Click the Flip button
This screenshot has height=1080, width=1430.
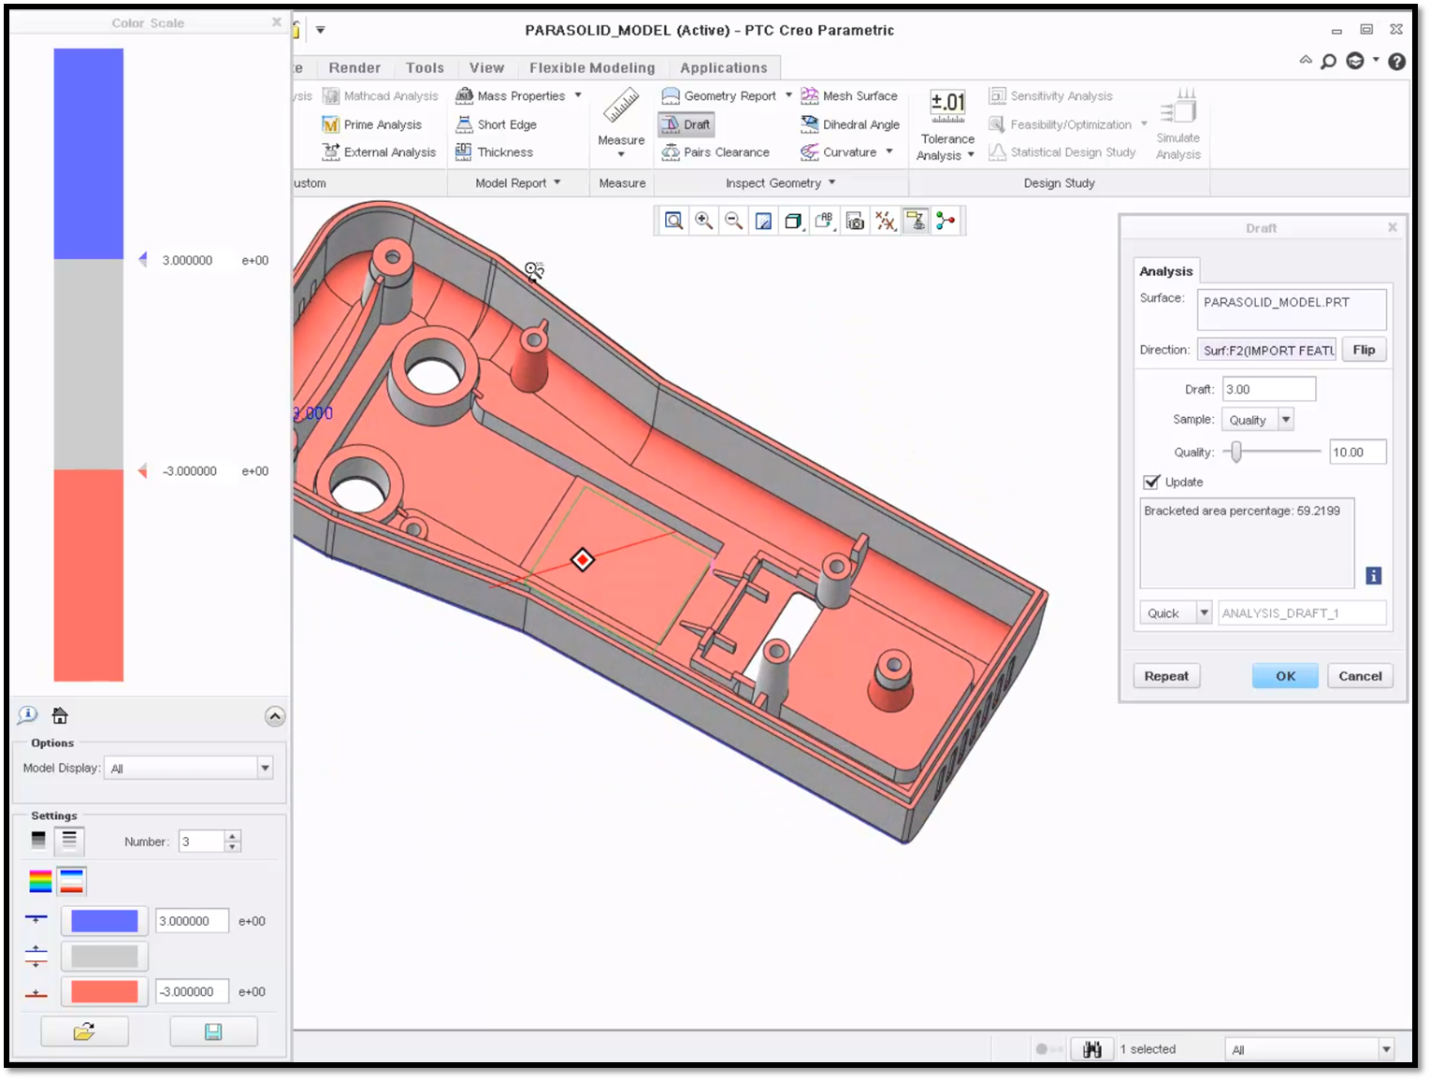tap(1364, 350)
